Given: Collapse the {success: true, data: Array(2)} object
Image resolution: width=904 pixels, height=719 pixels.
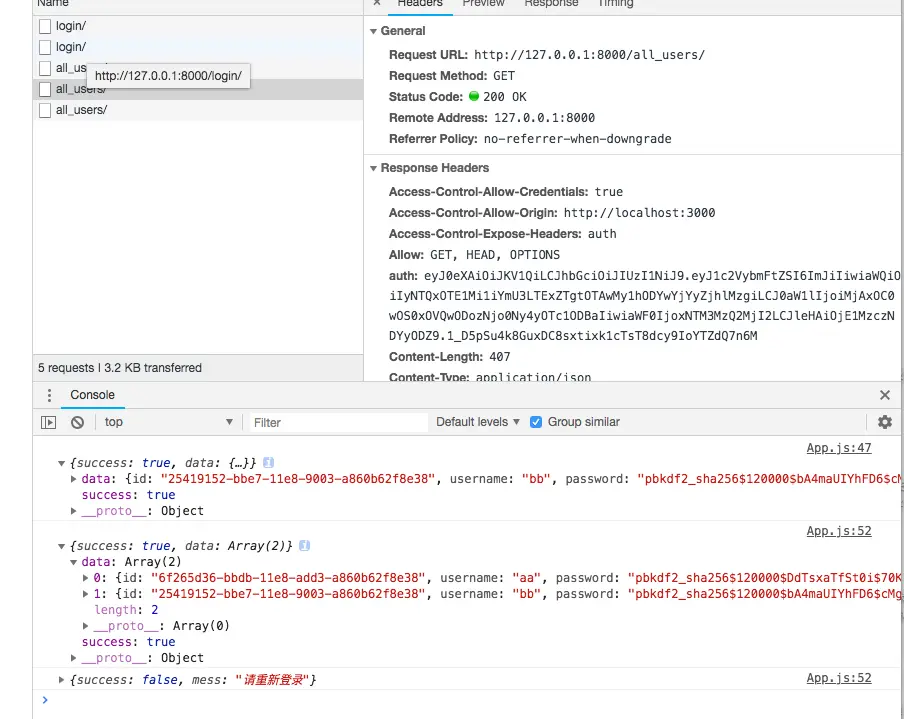Looking at the screenshot, I should click(x=61, y=546).
